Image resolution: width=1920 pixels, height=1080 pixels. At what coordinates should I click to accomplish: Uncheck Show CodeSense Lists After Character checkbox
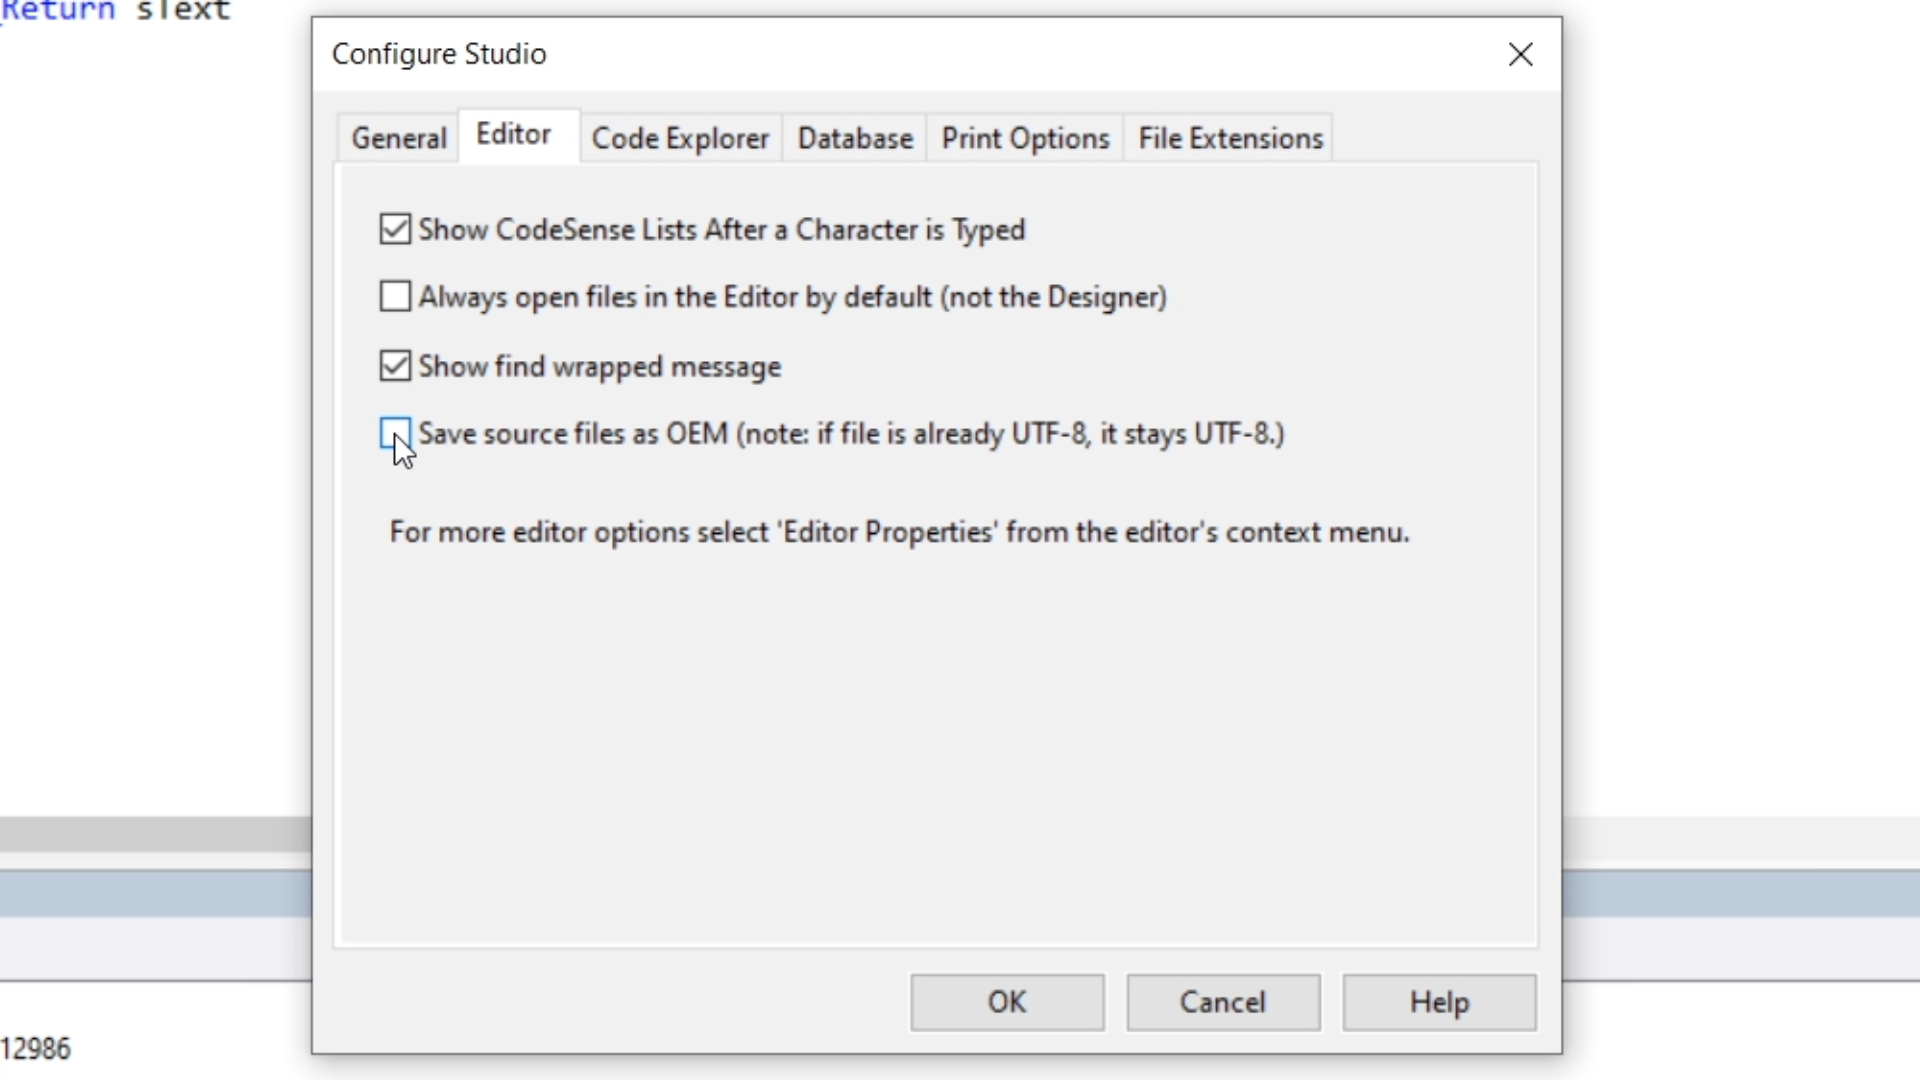(395, 229)
